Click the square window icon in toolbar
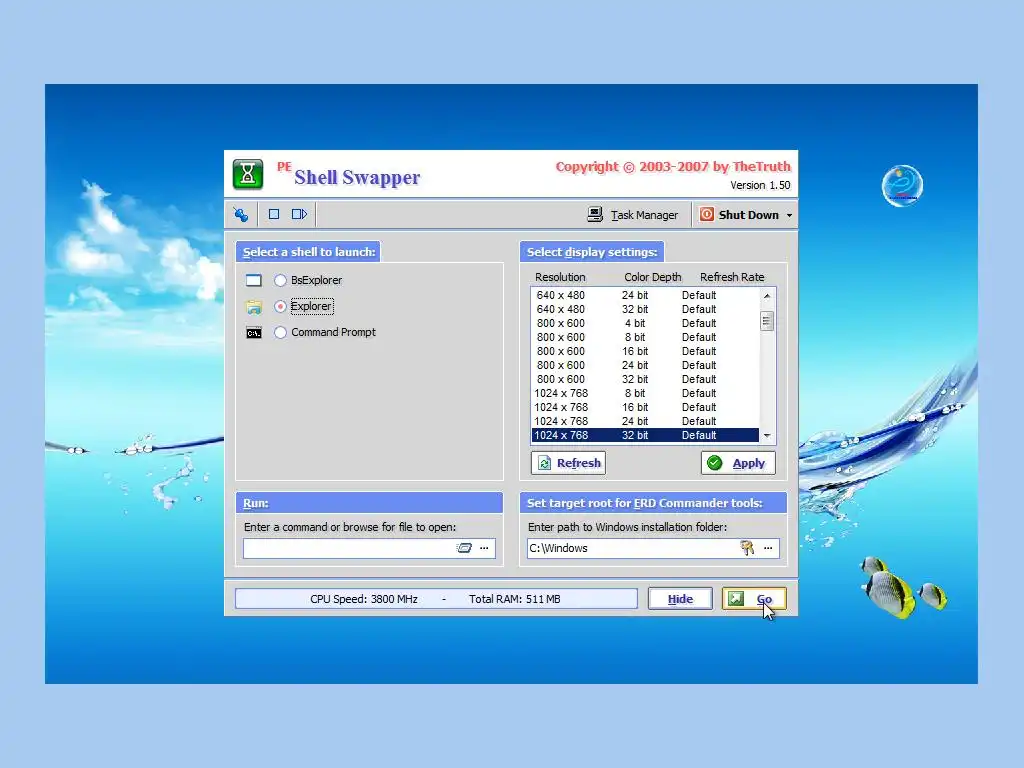Screen dimensions: 1024x768 pos(274,214)
